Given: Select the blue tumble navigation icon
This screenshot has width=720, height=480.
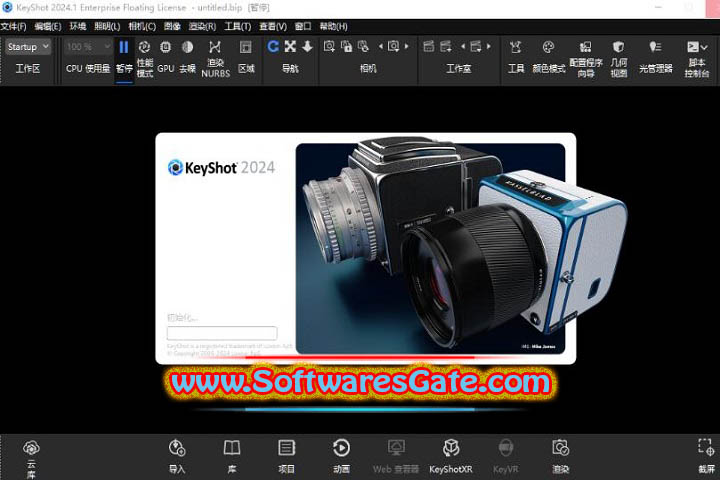Looking at the screenshot, I should pos(273,46).
